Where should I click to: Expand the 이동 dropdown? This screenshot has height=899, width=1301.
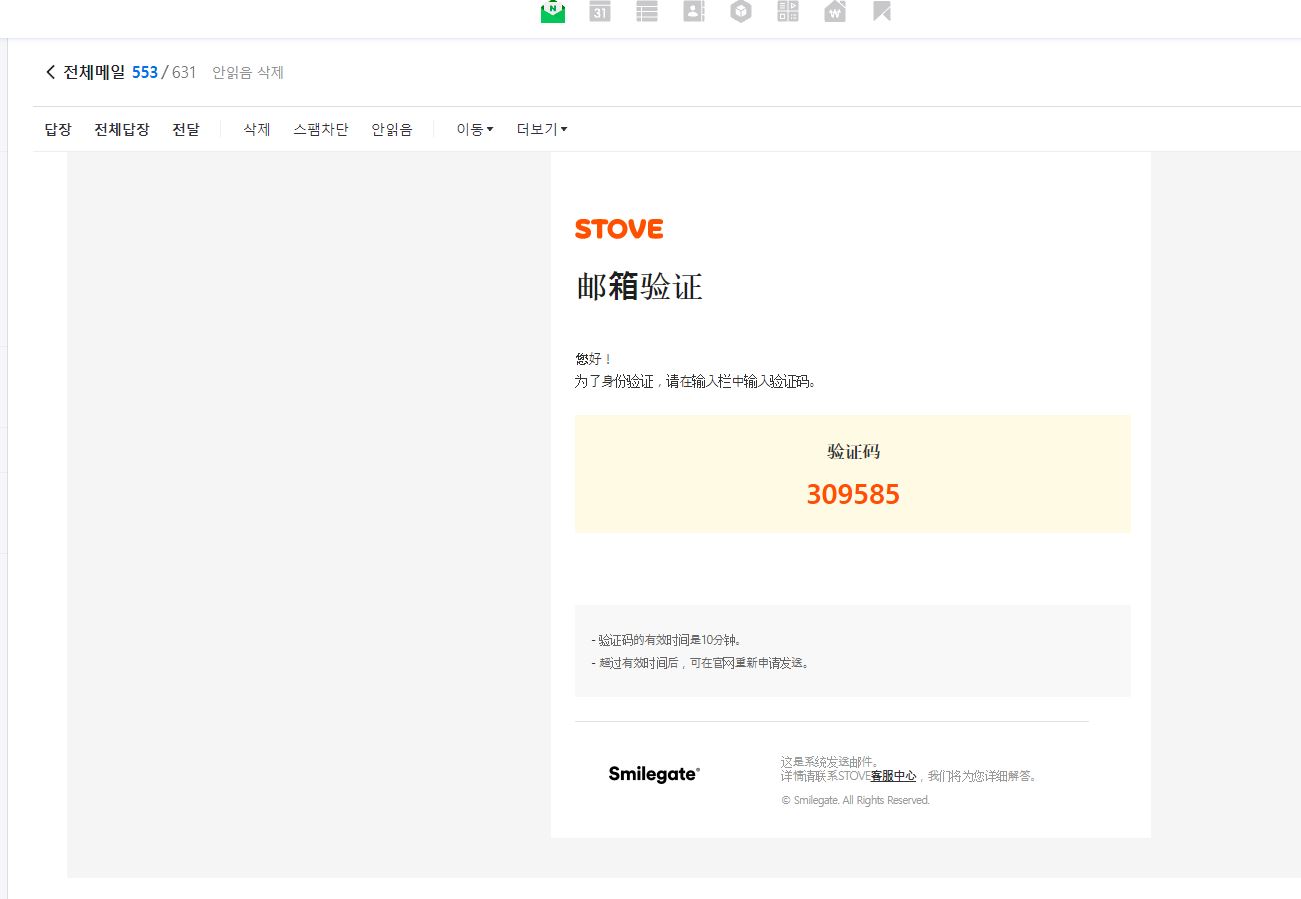pyautogui.click(x=475, y=129)
